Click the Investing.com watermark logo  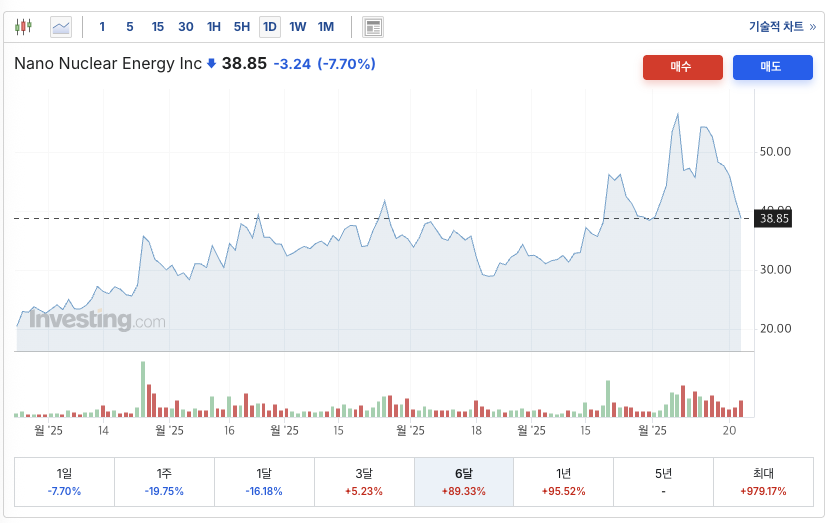point(97,321)
